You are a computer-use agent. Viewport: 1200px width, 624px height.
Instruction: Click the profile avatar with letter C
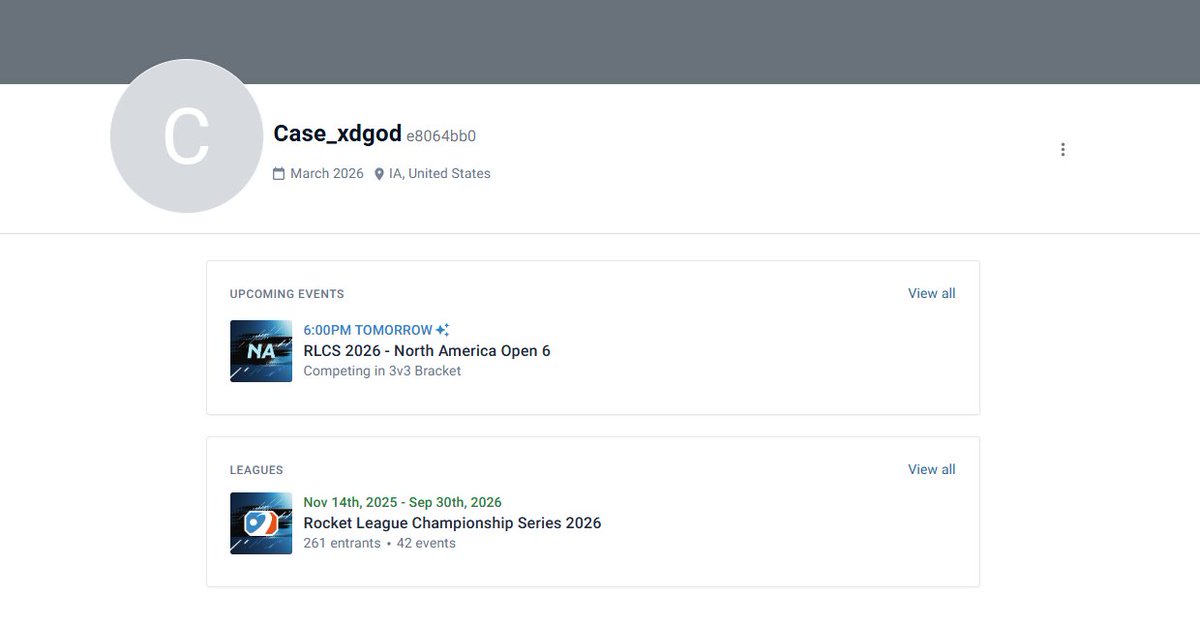coord(187,136)
